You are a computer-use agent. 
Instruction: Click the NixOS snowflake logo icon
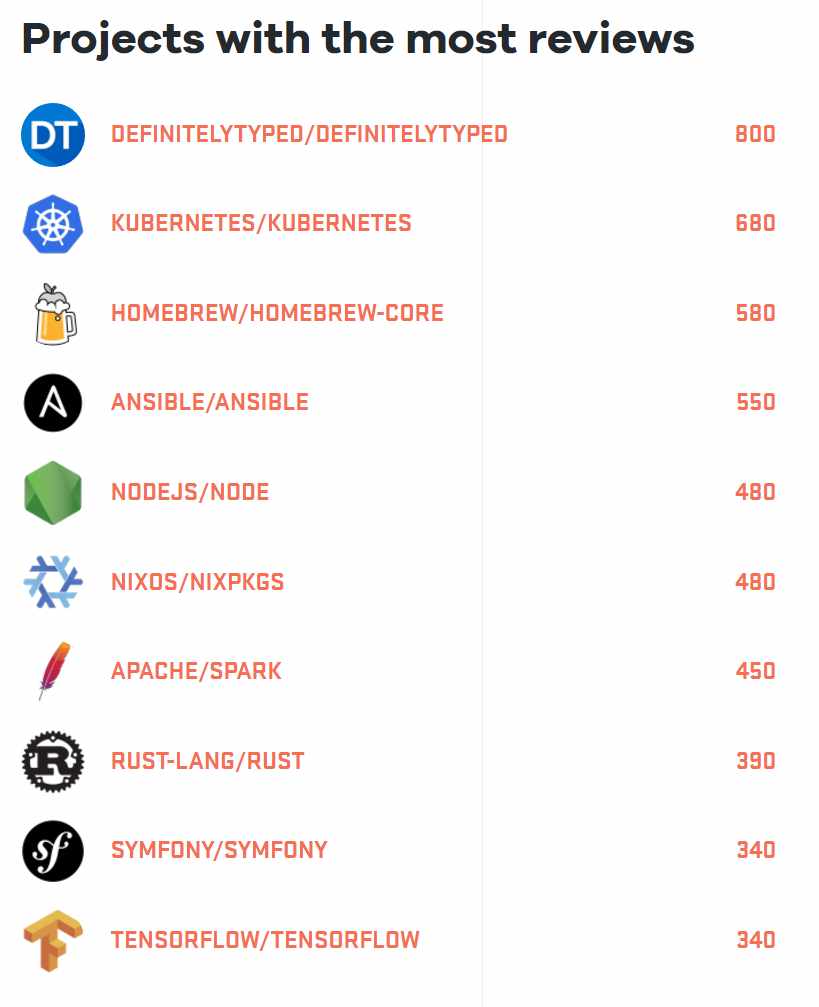click(53, 582)
